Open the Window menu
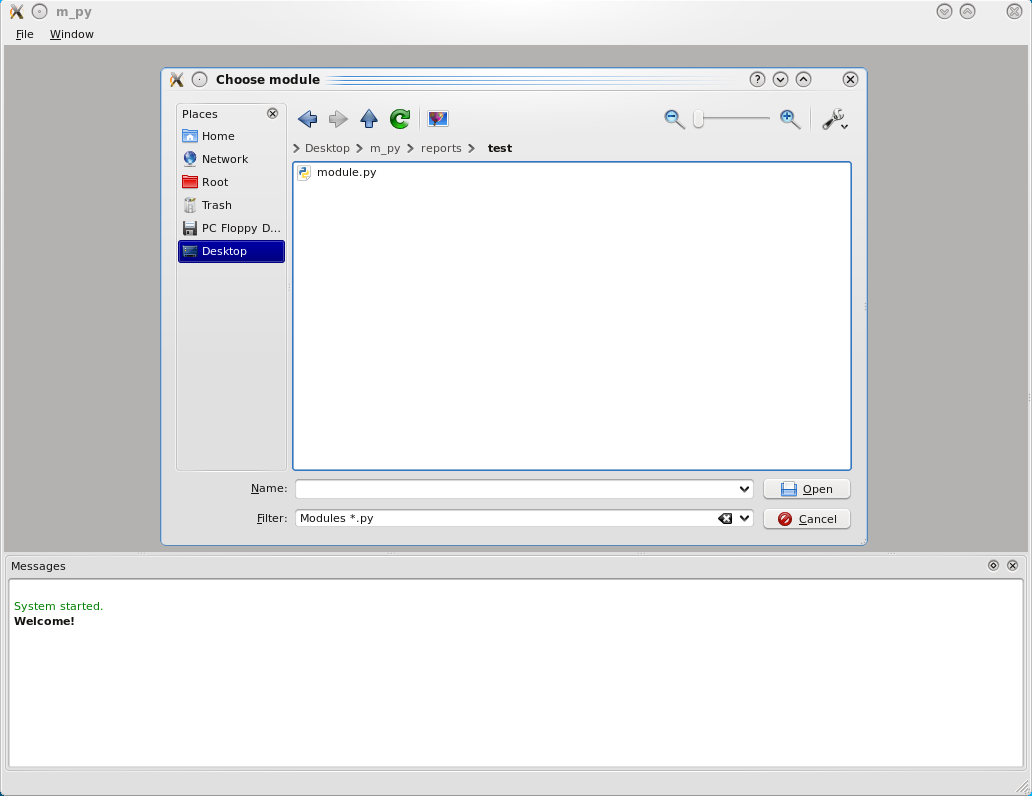The height and width of the screenshot is (796, 1032). click(x=72, y=34)
